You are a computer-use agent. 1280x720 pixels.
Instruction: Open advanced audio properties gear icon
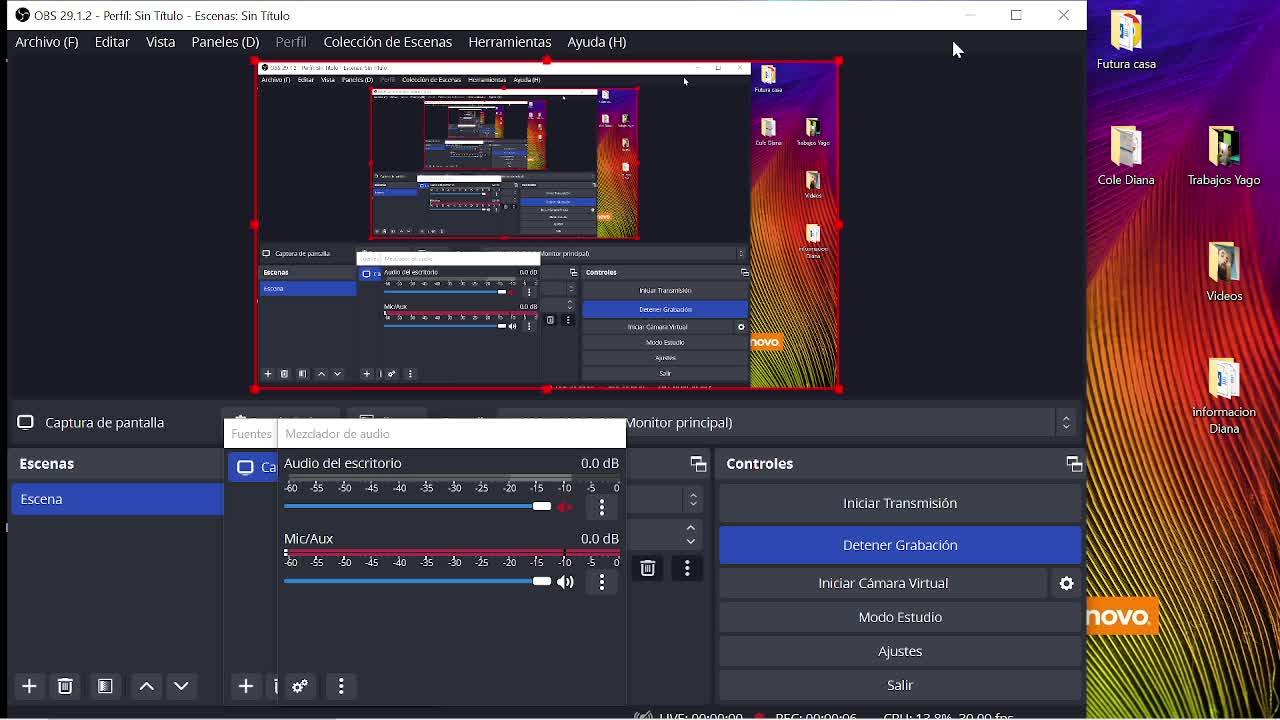click(x=299, y=686)
